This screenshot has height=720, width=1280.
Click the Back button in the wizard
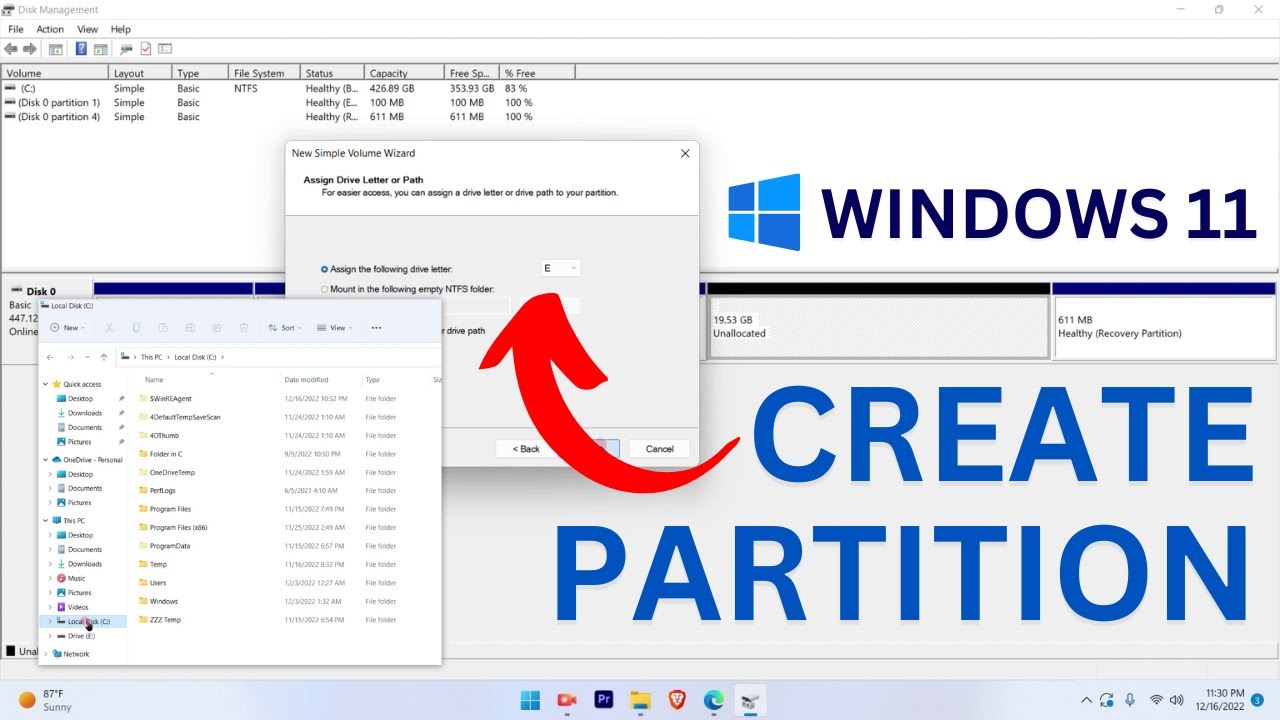point(526,449)
